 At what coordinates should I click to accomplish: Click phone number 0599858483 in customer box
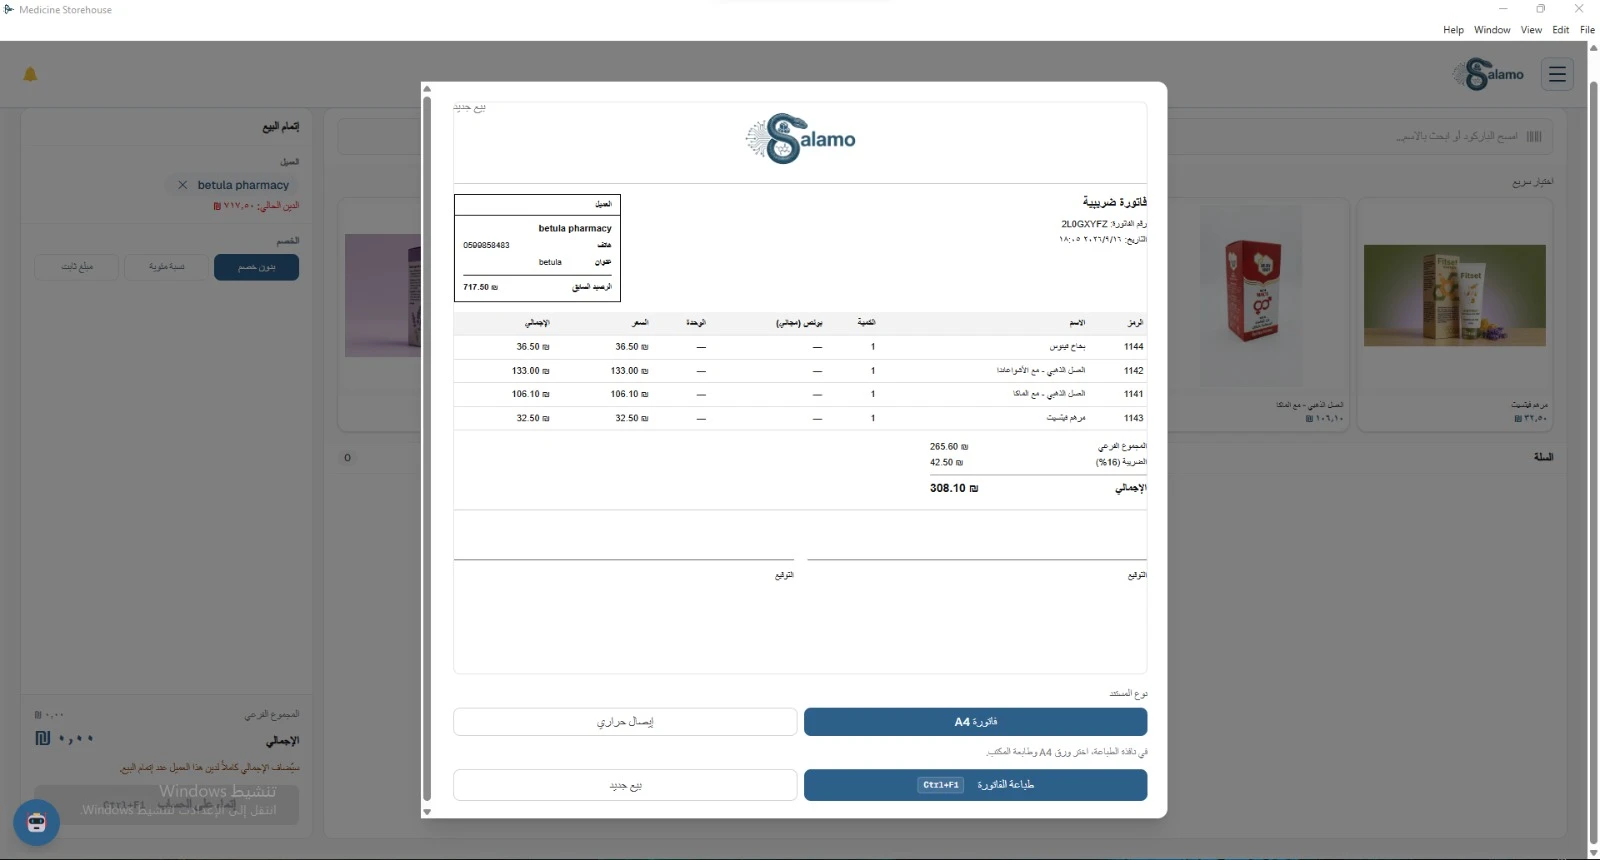pyautogui.click(x=486, y=245)
